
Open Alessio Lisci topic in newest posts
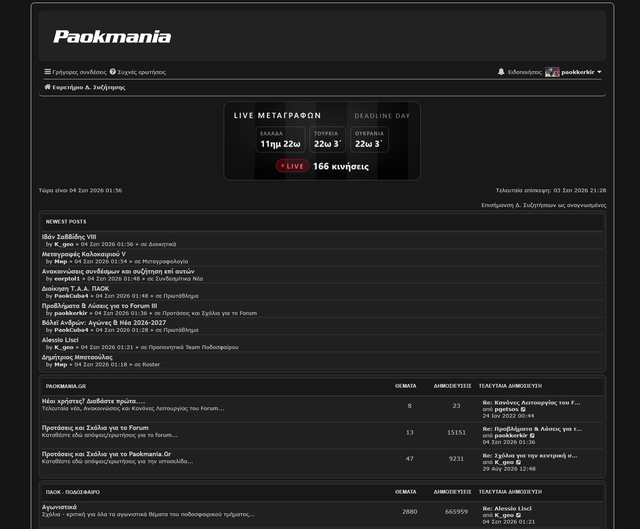point(60,340)
